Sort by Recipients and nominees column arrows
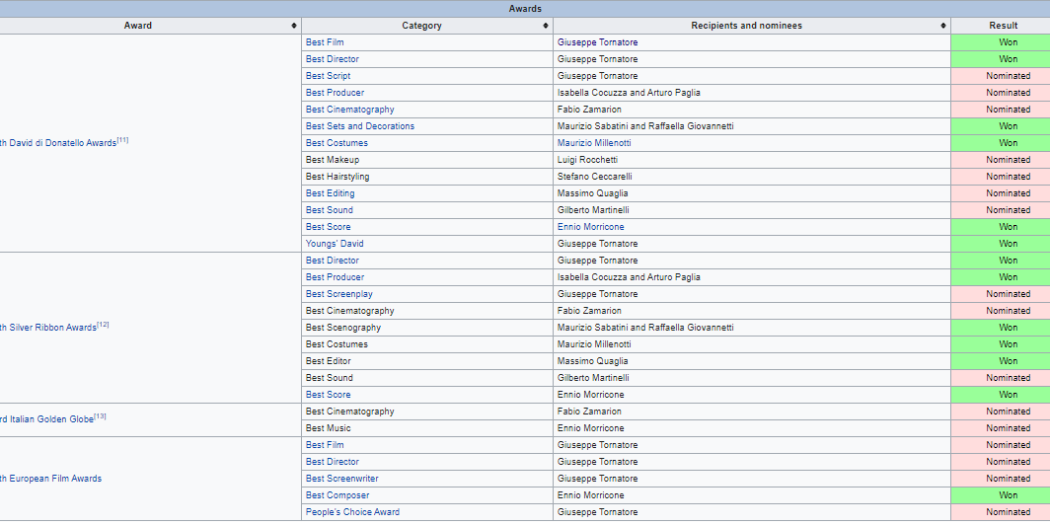1050x525 pixels. click(x=944, y=25)
